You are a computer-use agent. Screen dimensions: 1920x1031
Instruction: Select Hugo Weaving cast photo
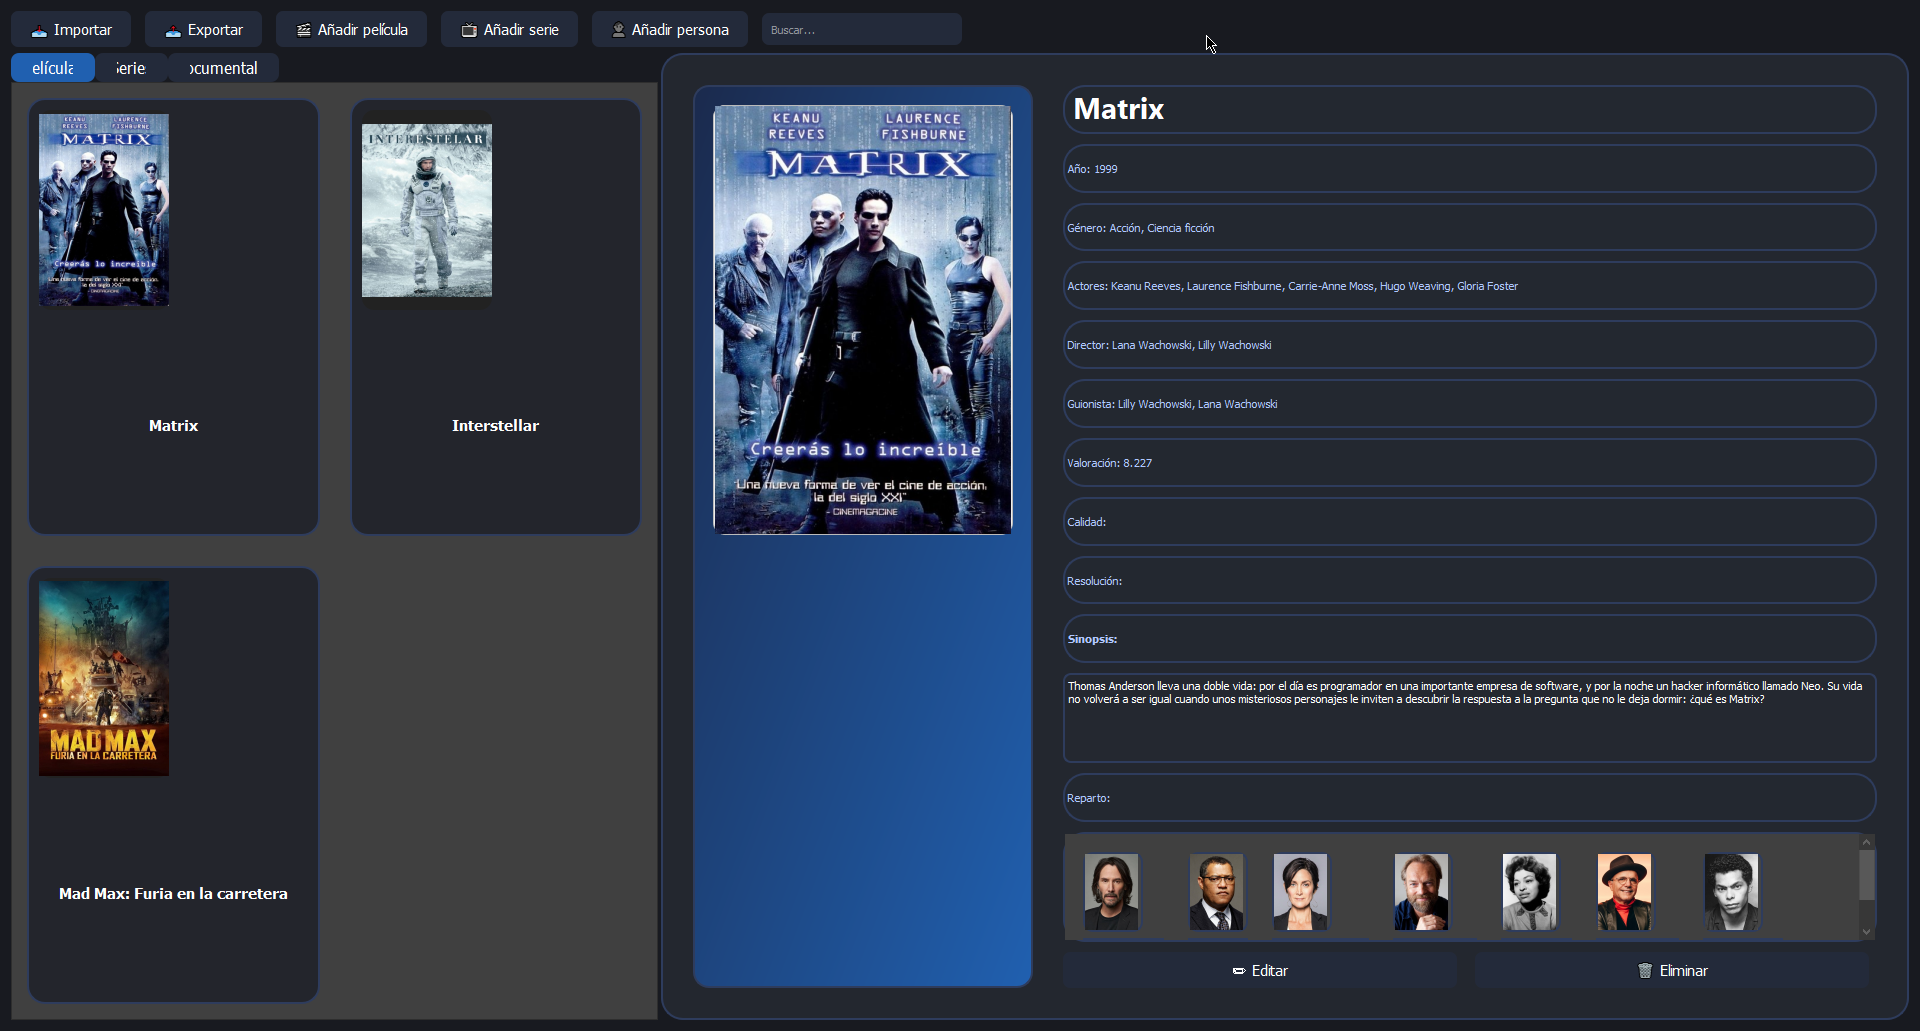[1421, 892]
